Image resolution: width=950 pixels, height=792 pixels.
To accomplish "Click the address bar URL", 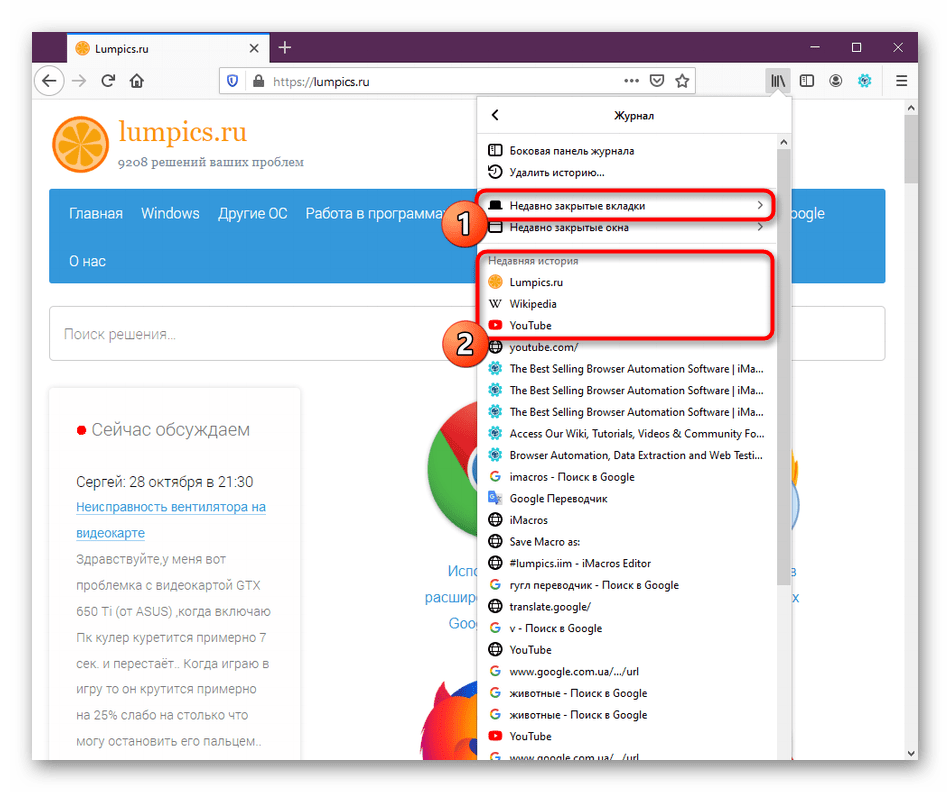I will click(321, 82).
